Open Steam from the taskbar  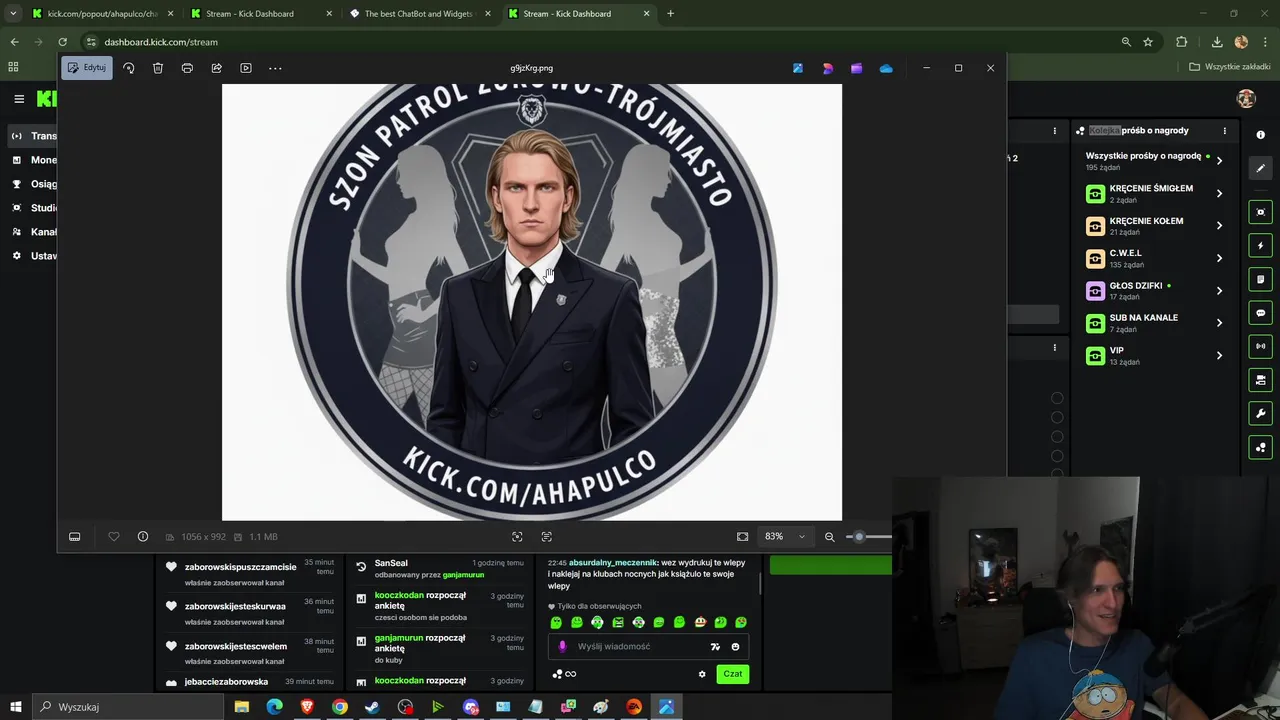tap(372, 707)
